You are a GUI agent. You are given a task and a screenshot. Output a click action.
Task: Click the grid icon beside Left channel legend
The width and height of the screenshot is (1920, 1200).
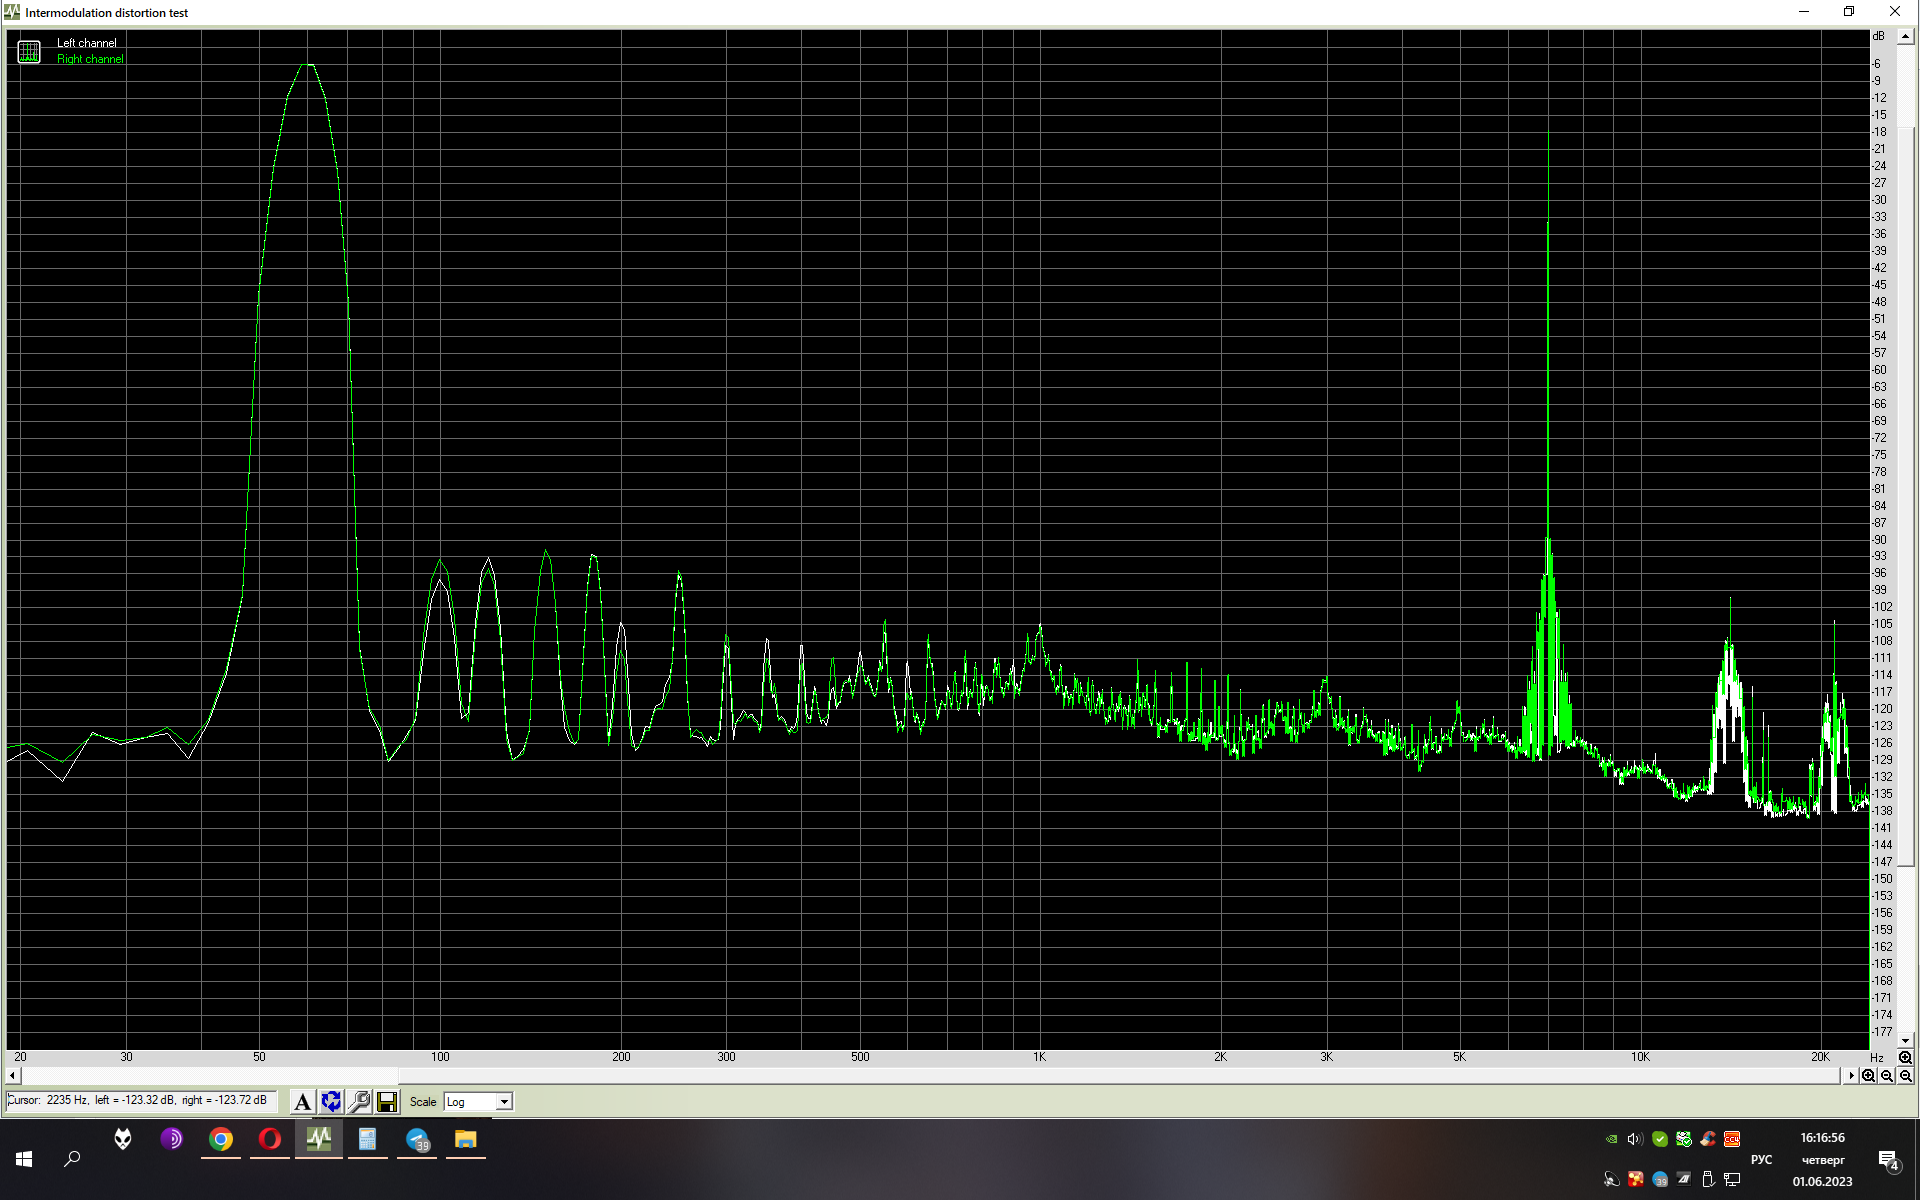coord(29,52)
